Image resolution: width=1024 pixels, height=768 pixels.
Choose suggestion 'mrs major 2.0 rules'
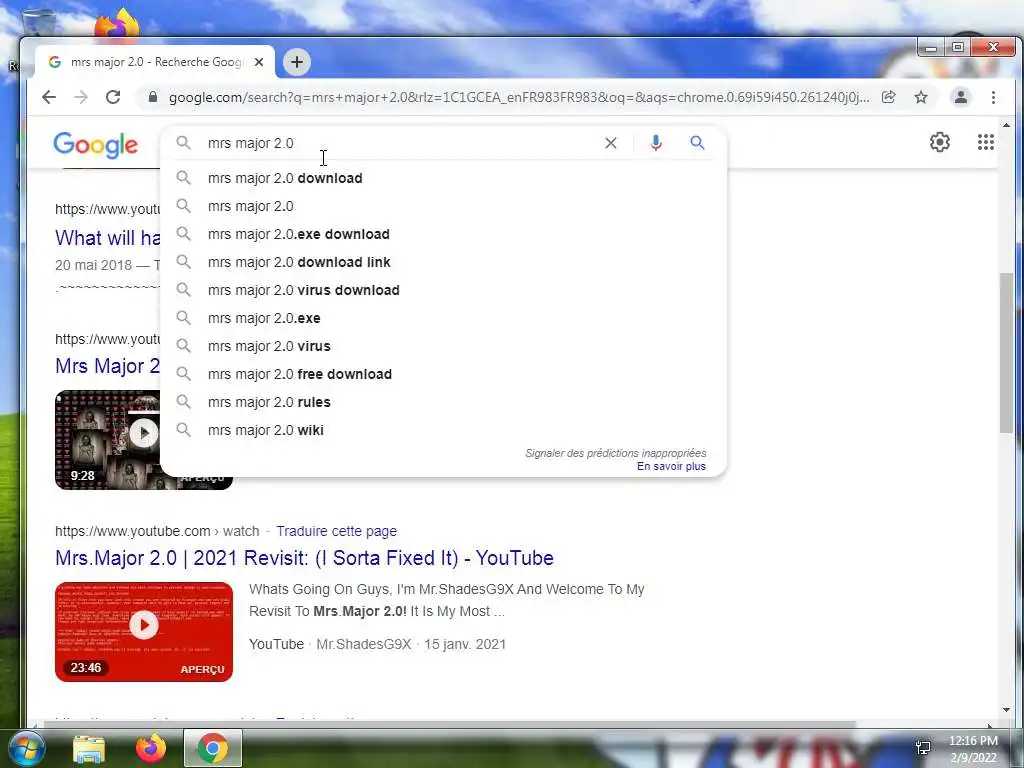[x=443, y=403]
